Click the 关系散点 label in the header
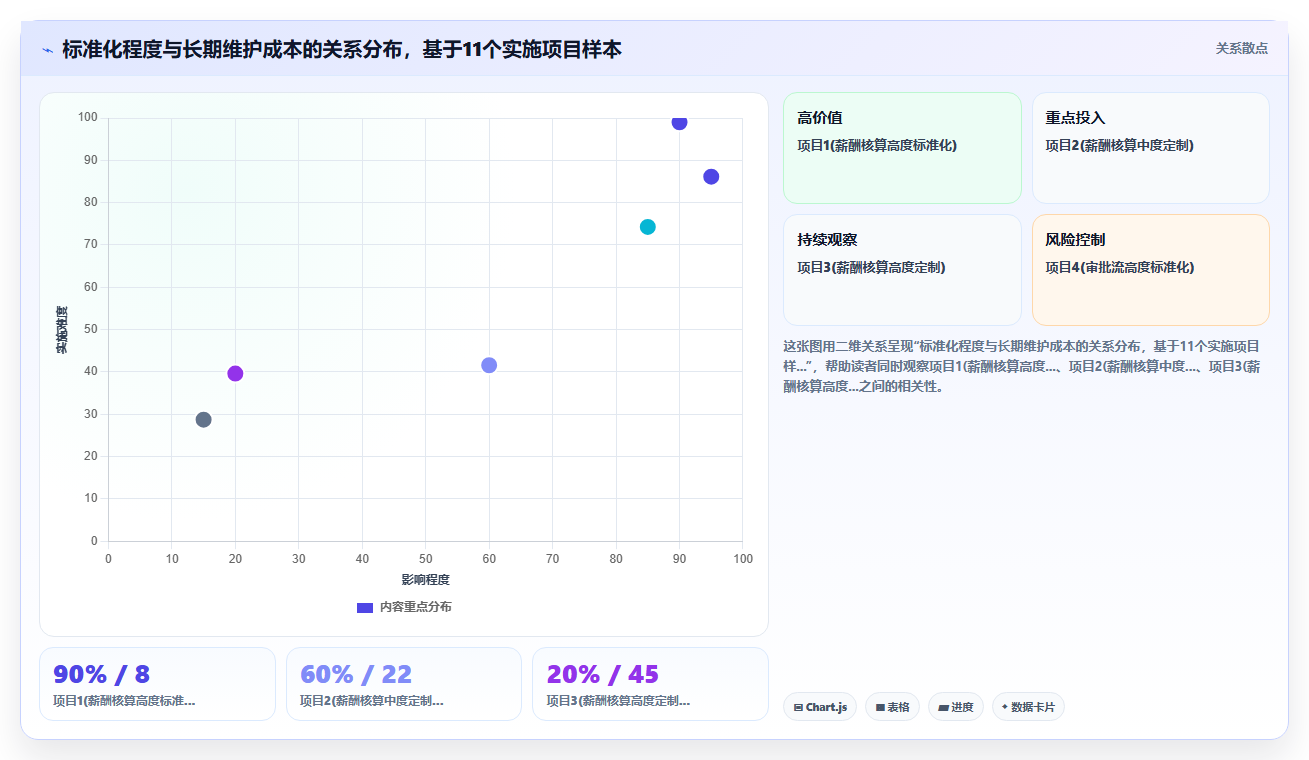The image size is (1309, 760). 1242,48
